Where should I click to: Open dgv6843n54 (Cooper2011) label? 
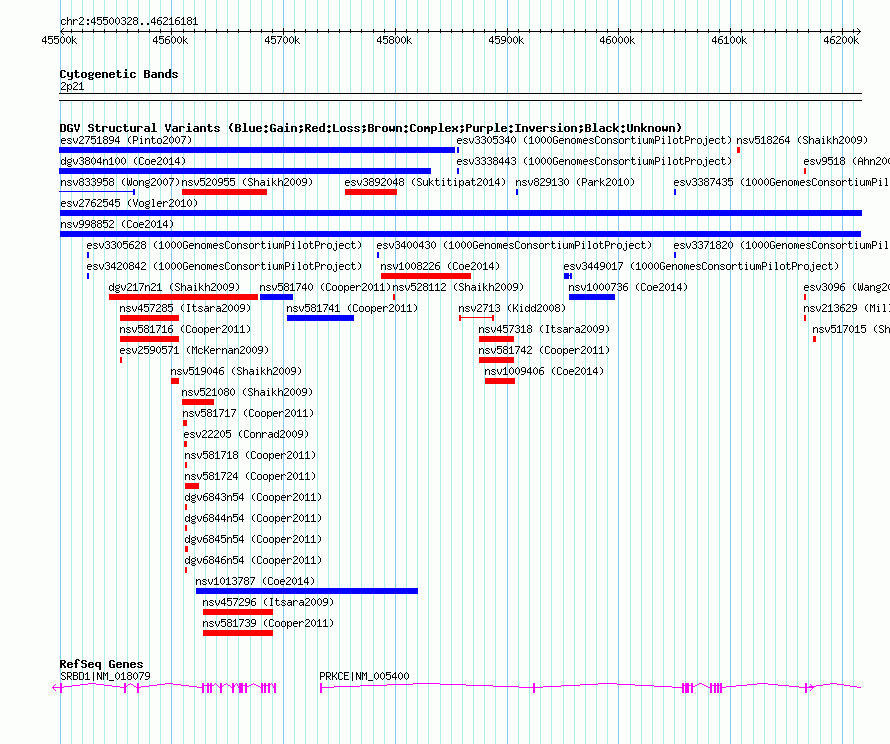253,497
